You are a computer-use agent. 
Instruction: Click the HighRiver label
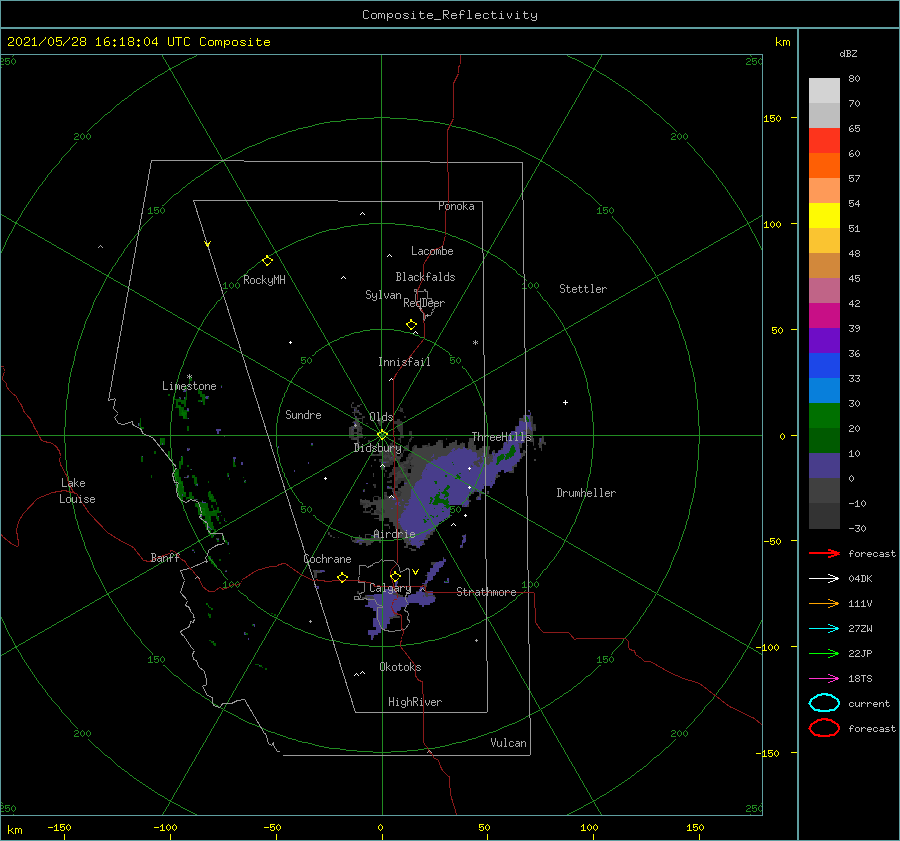coord(415,702)
